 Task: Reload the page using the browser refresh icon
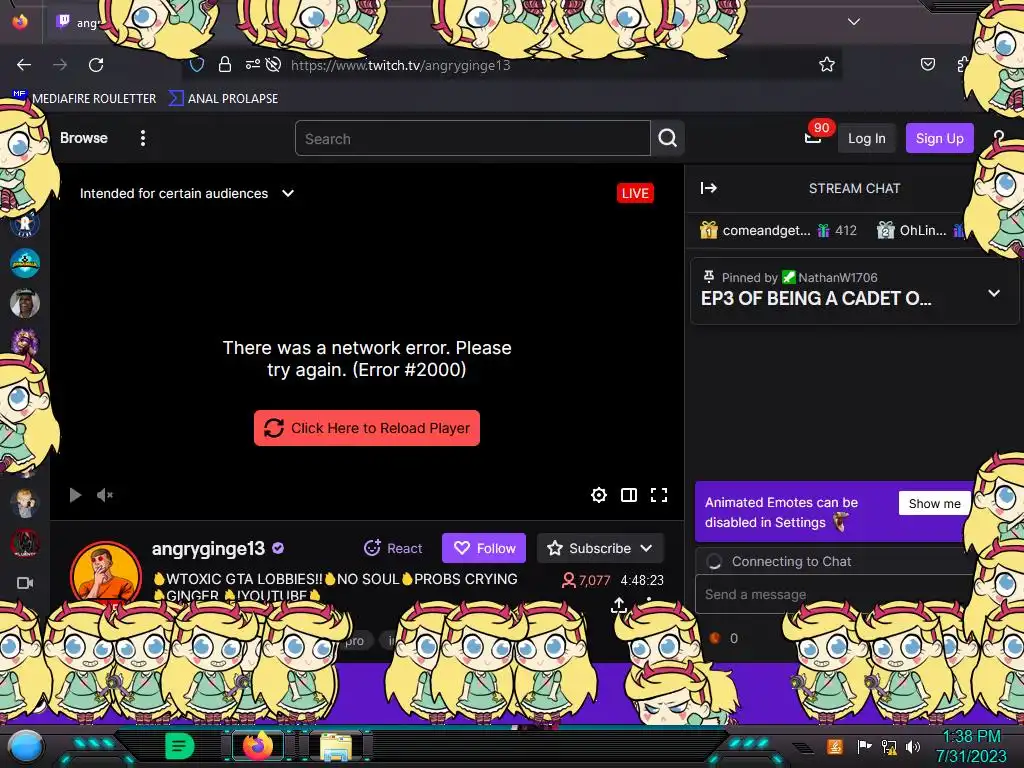[96, 65]
